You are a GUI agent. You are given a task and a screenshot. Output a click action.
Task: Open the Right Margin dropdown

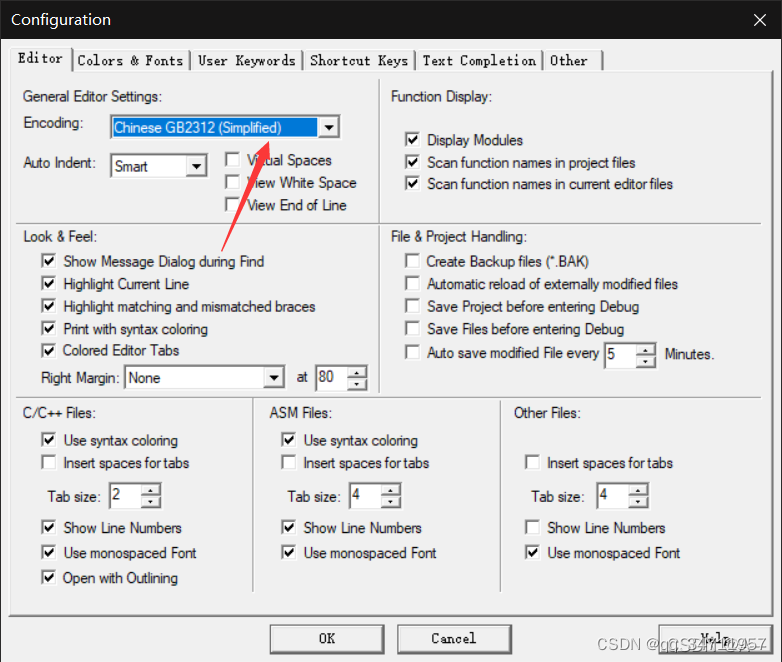(x=274, y=378)
